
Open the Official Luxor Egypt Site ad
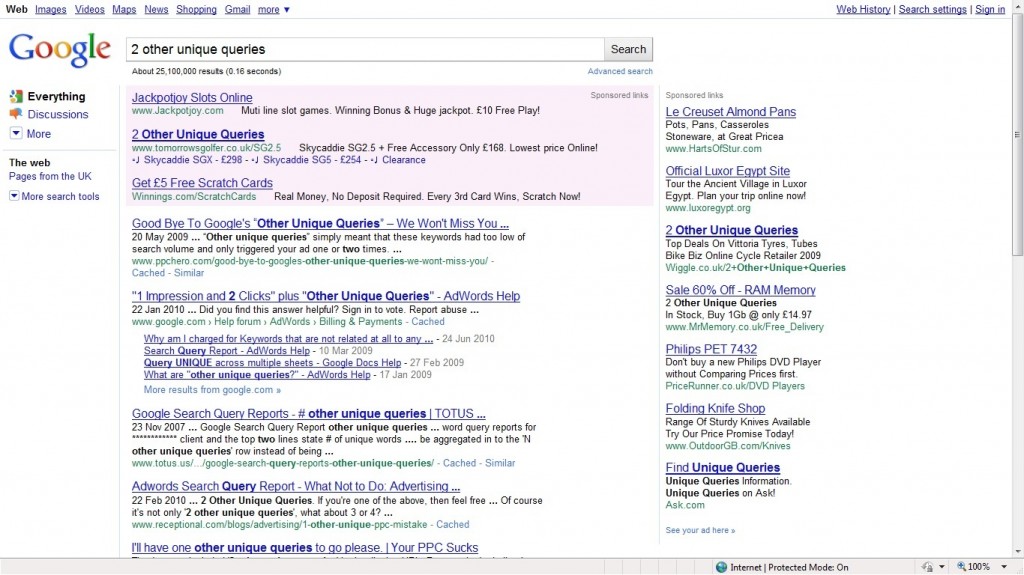[728, 171]
